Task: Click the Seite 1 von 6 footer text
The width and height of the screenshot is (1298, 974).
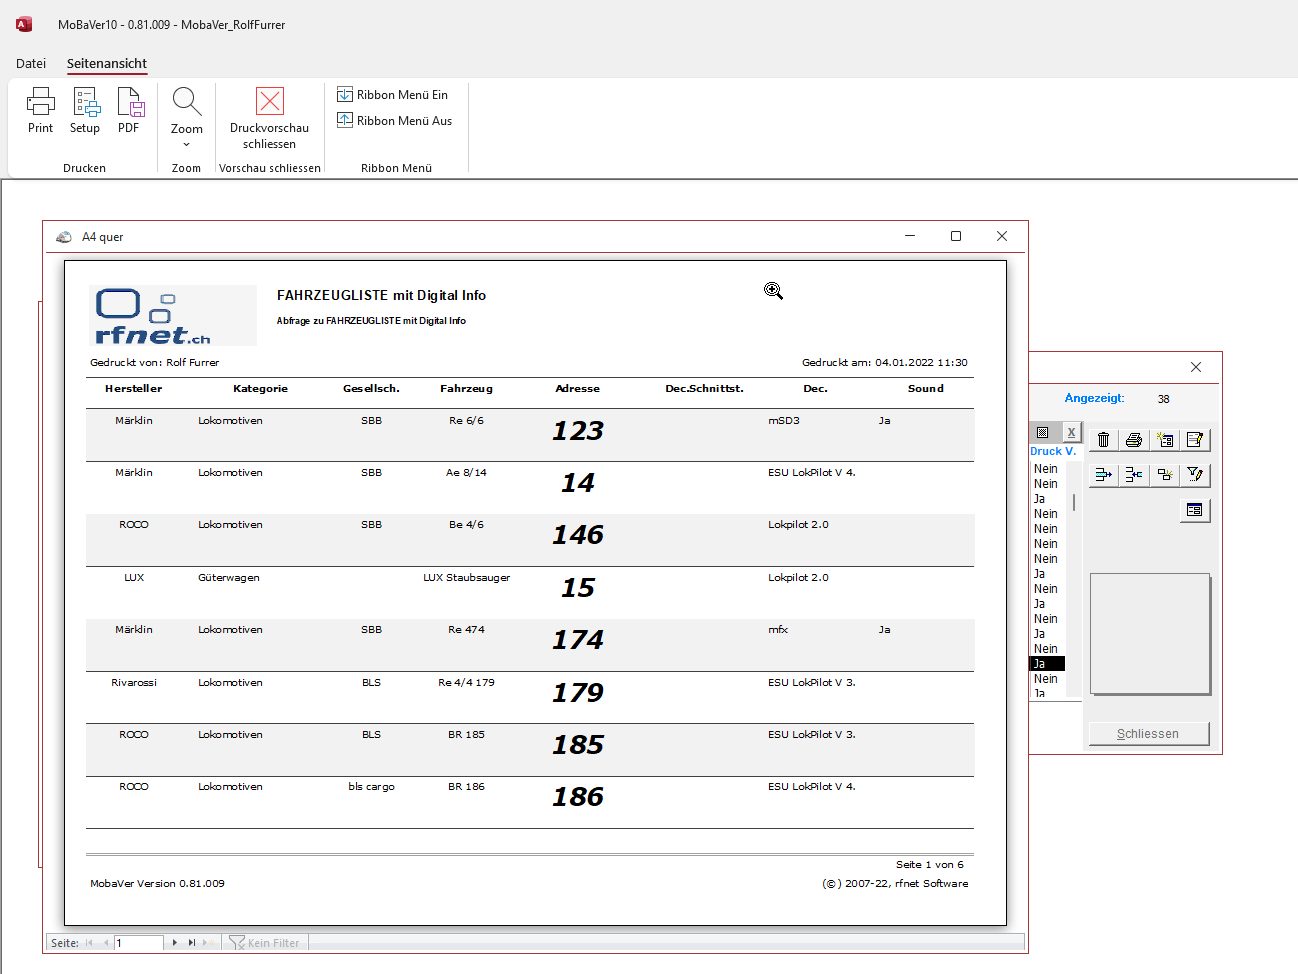Action: click(930, 865)
